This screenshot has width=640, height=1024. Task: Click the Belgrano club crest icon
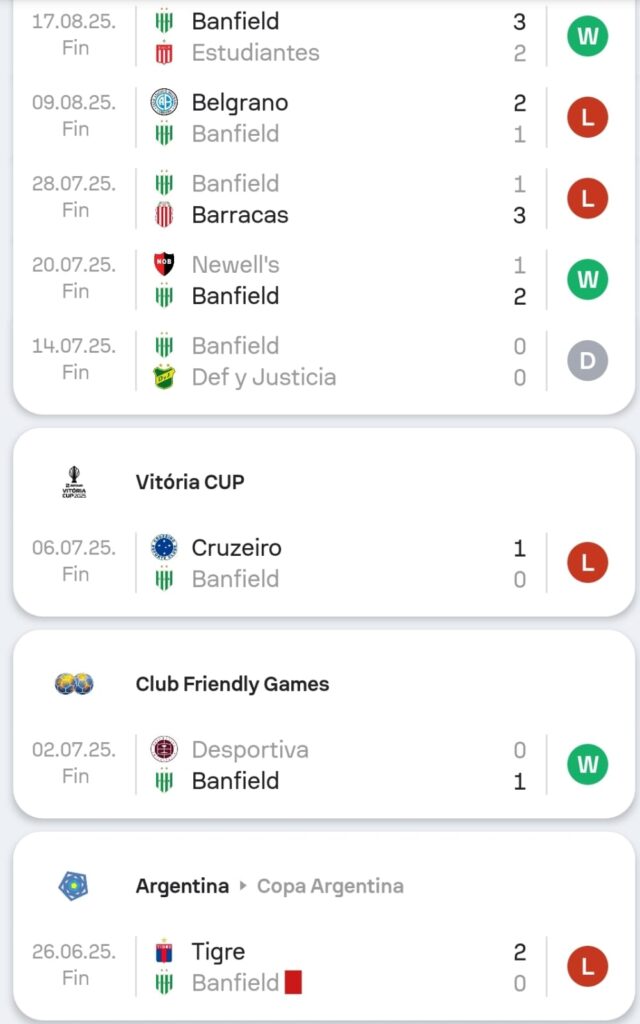[164, 102]
